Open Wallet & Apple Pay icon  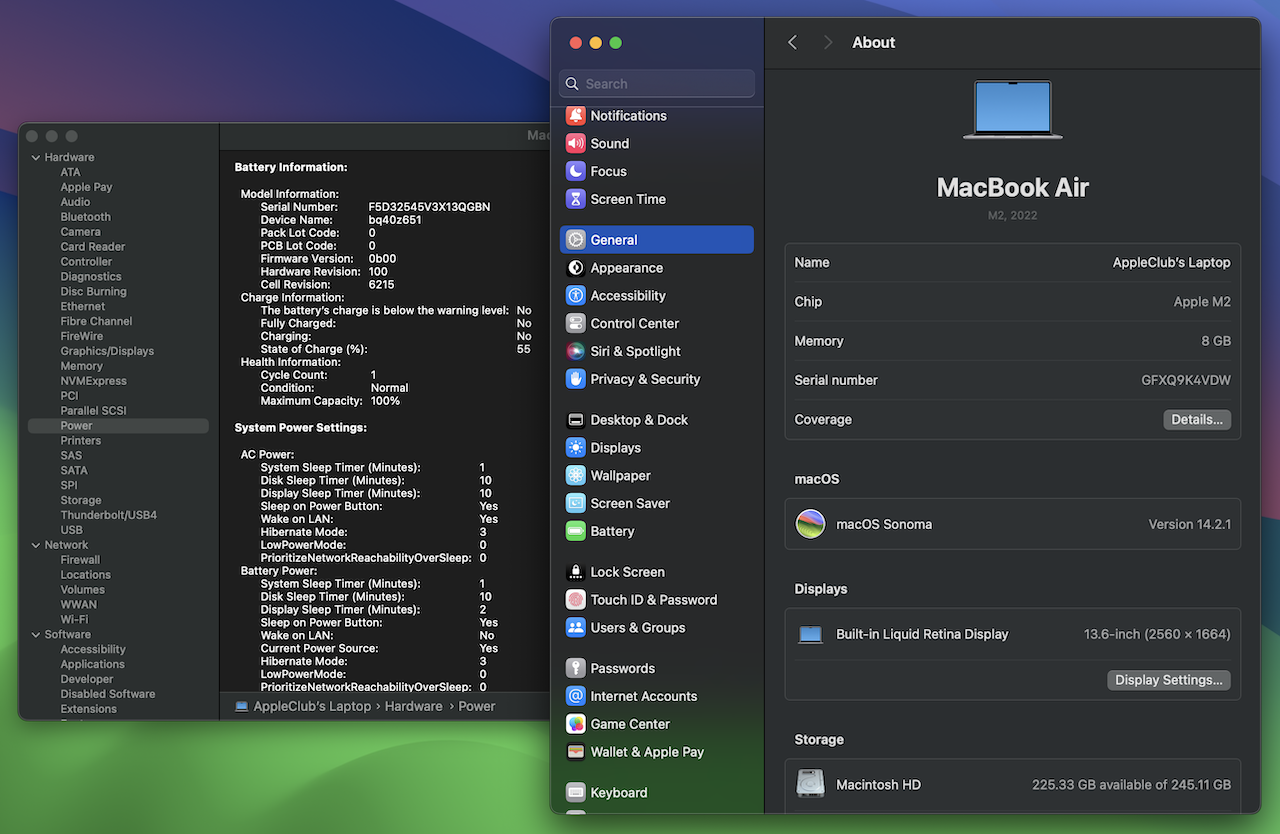coord(575,752)
